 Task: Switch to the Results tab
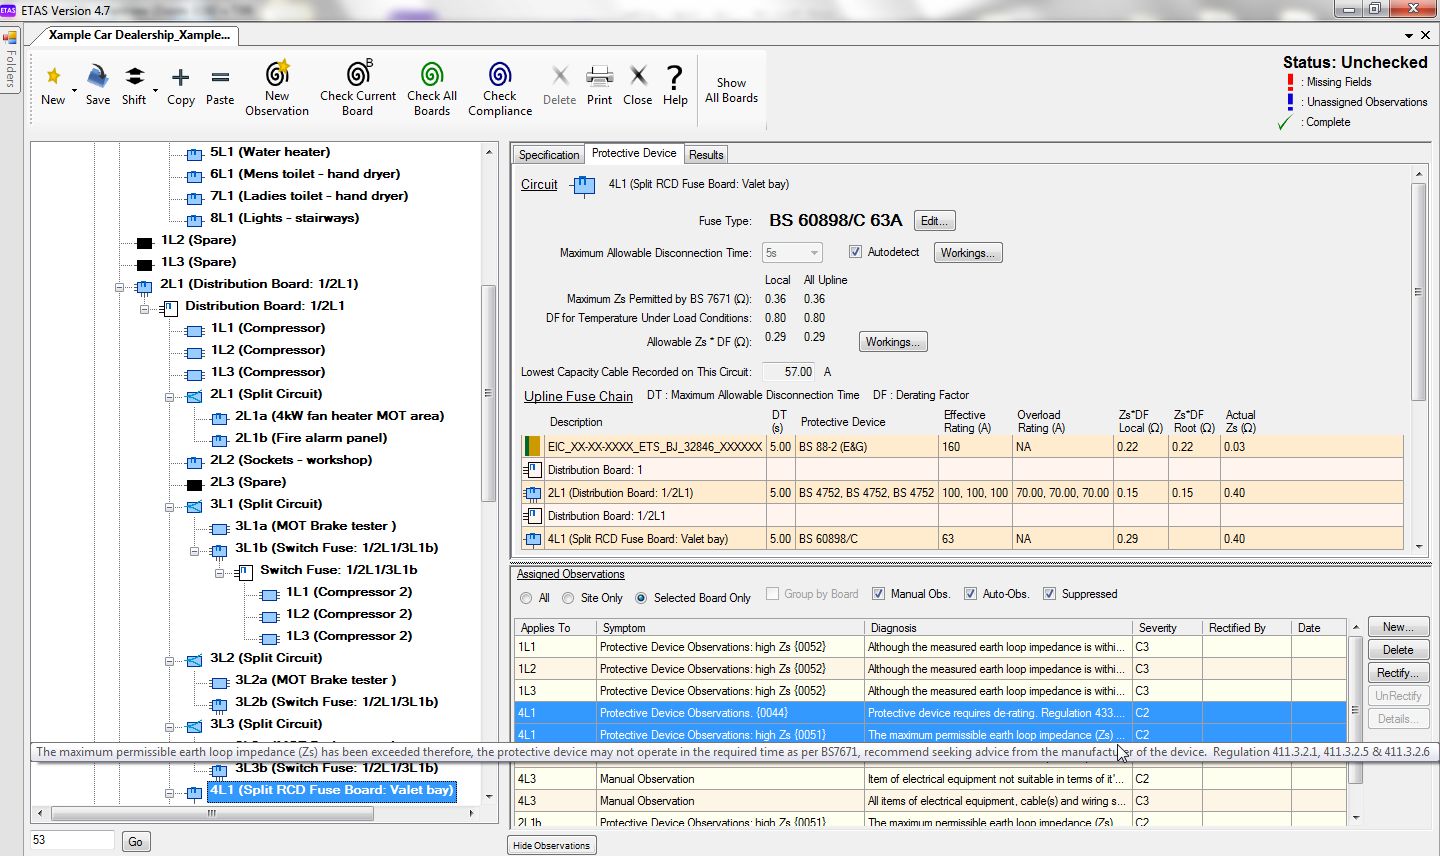tap(706, 155)
